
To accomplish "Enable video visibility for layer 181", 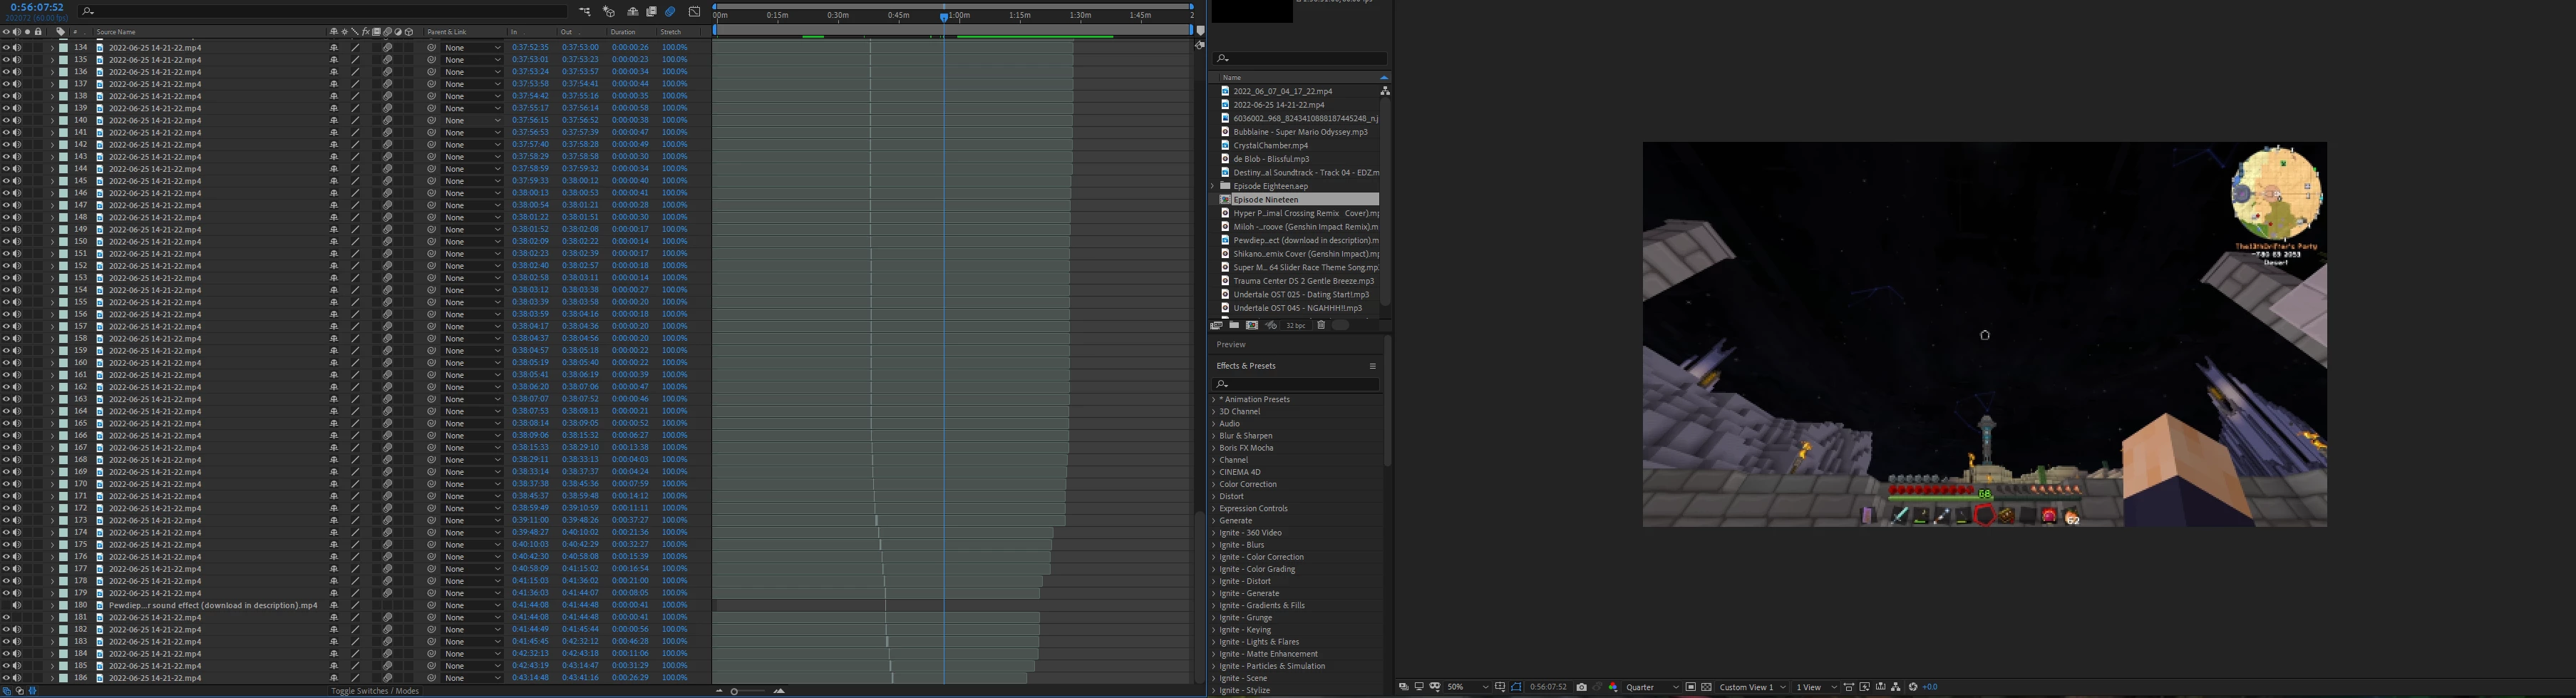I will [6, 617].
